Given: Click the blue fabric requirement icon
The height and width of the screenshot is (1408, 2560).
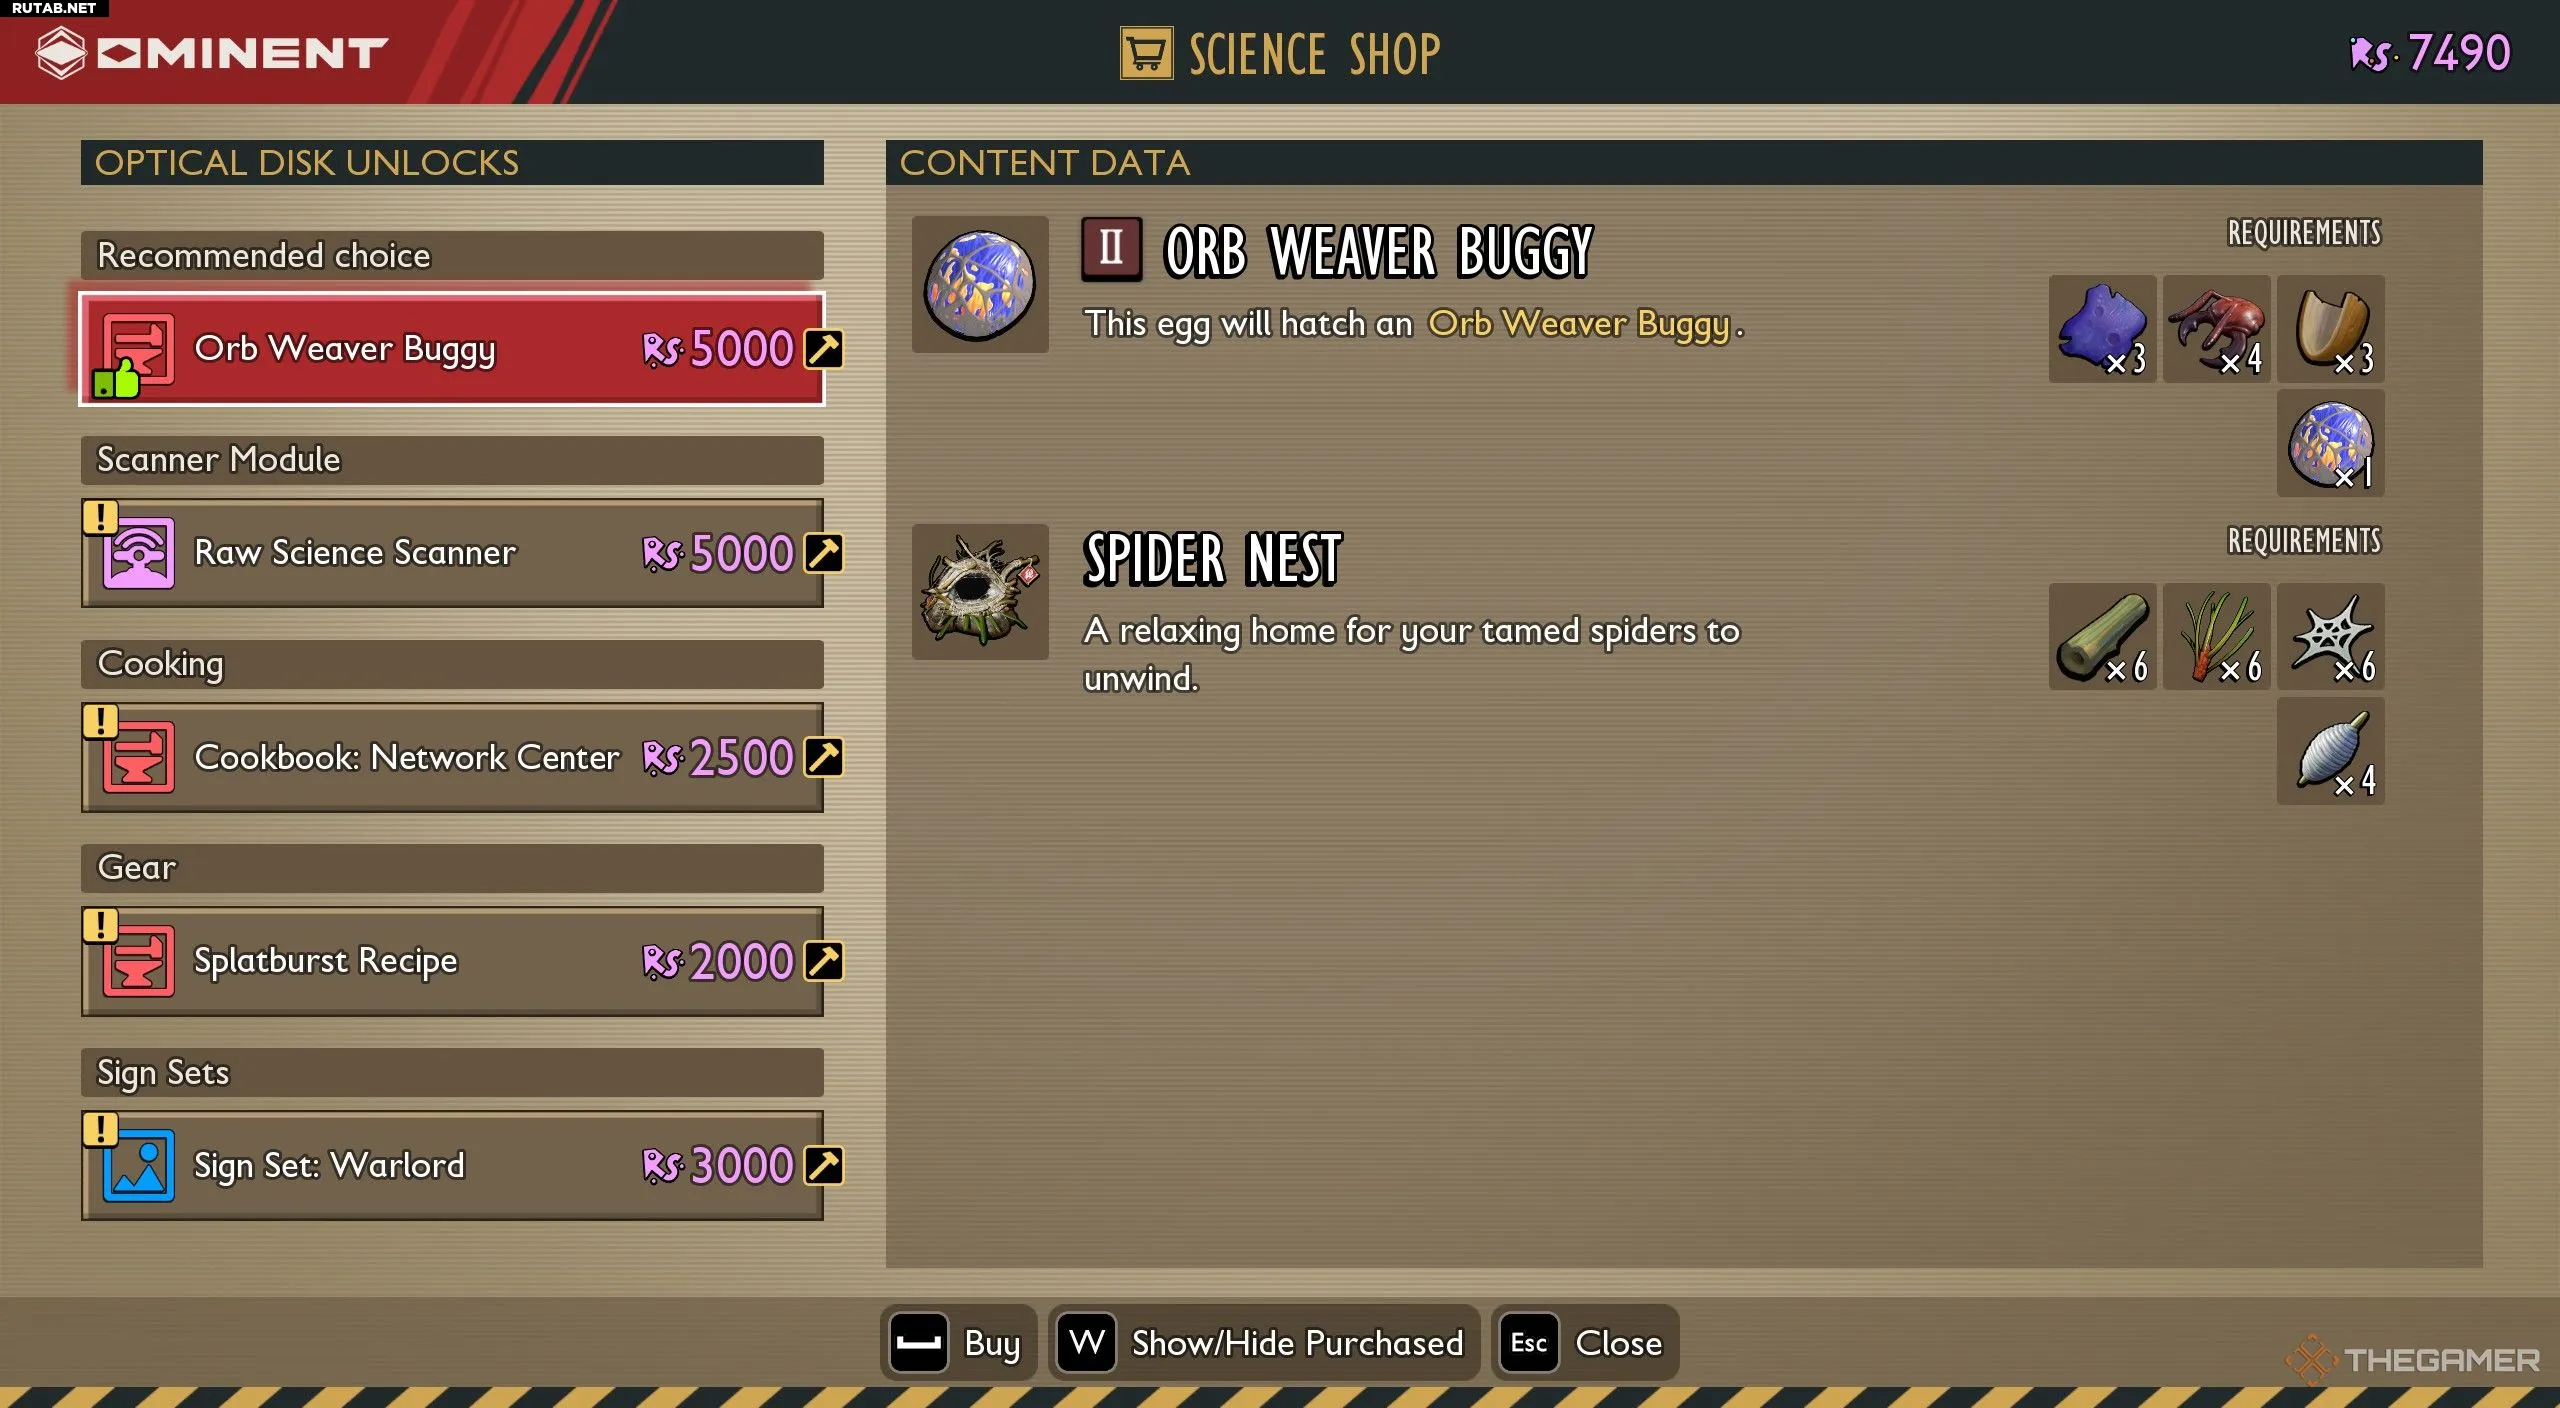Looking at the screenshot, I should coord(2102,329).
